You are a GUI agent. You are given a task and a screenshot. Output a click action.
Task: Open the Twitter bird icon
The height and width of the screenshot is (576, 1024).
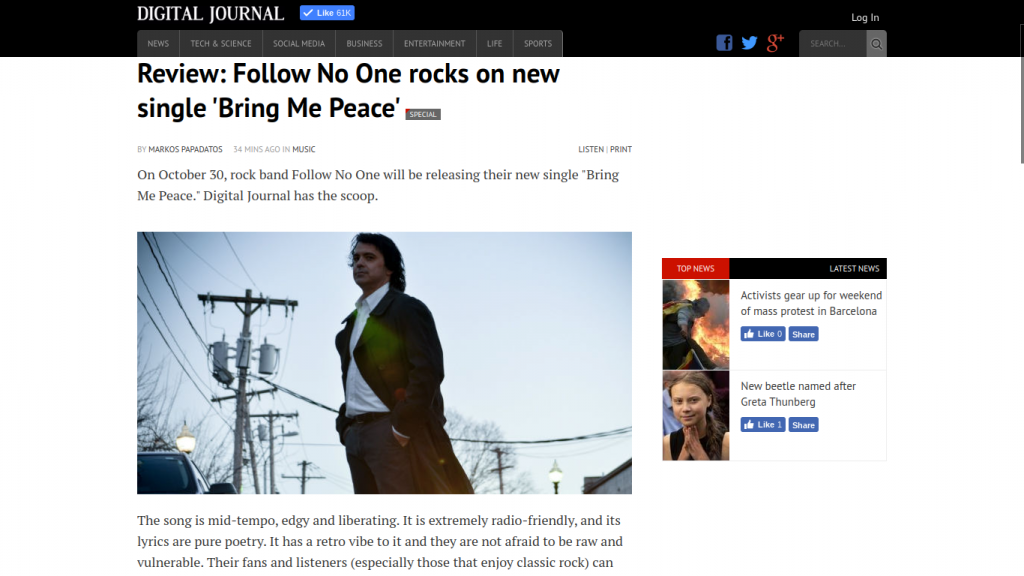coord(749,43)
